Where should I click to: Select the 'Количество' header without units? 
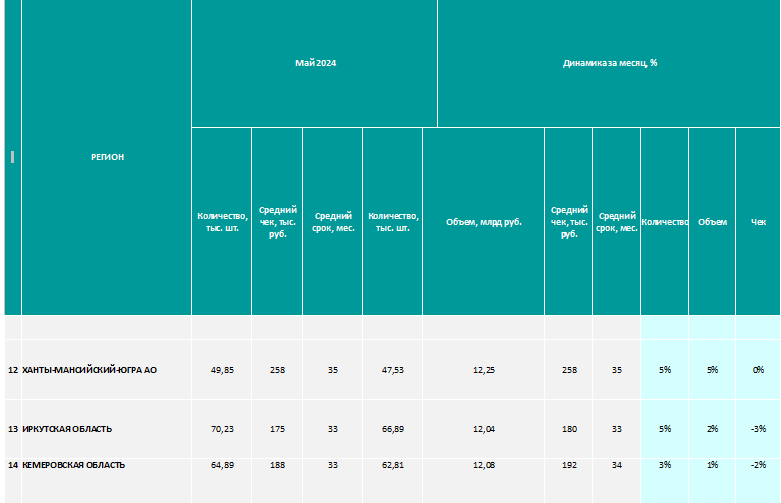[x=664, y=222]
